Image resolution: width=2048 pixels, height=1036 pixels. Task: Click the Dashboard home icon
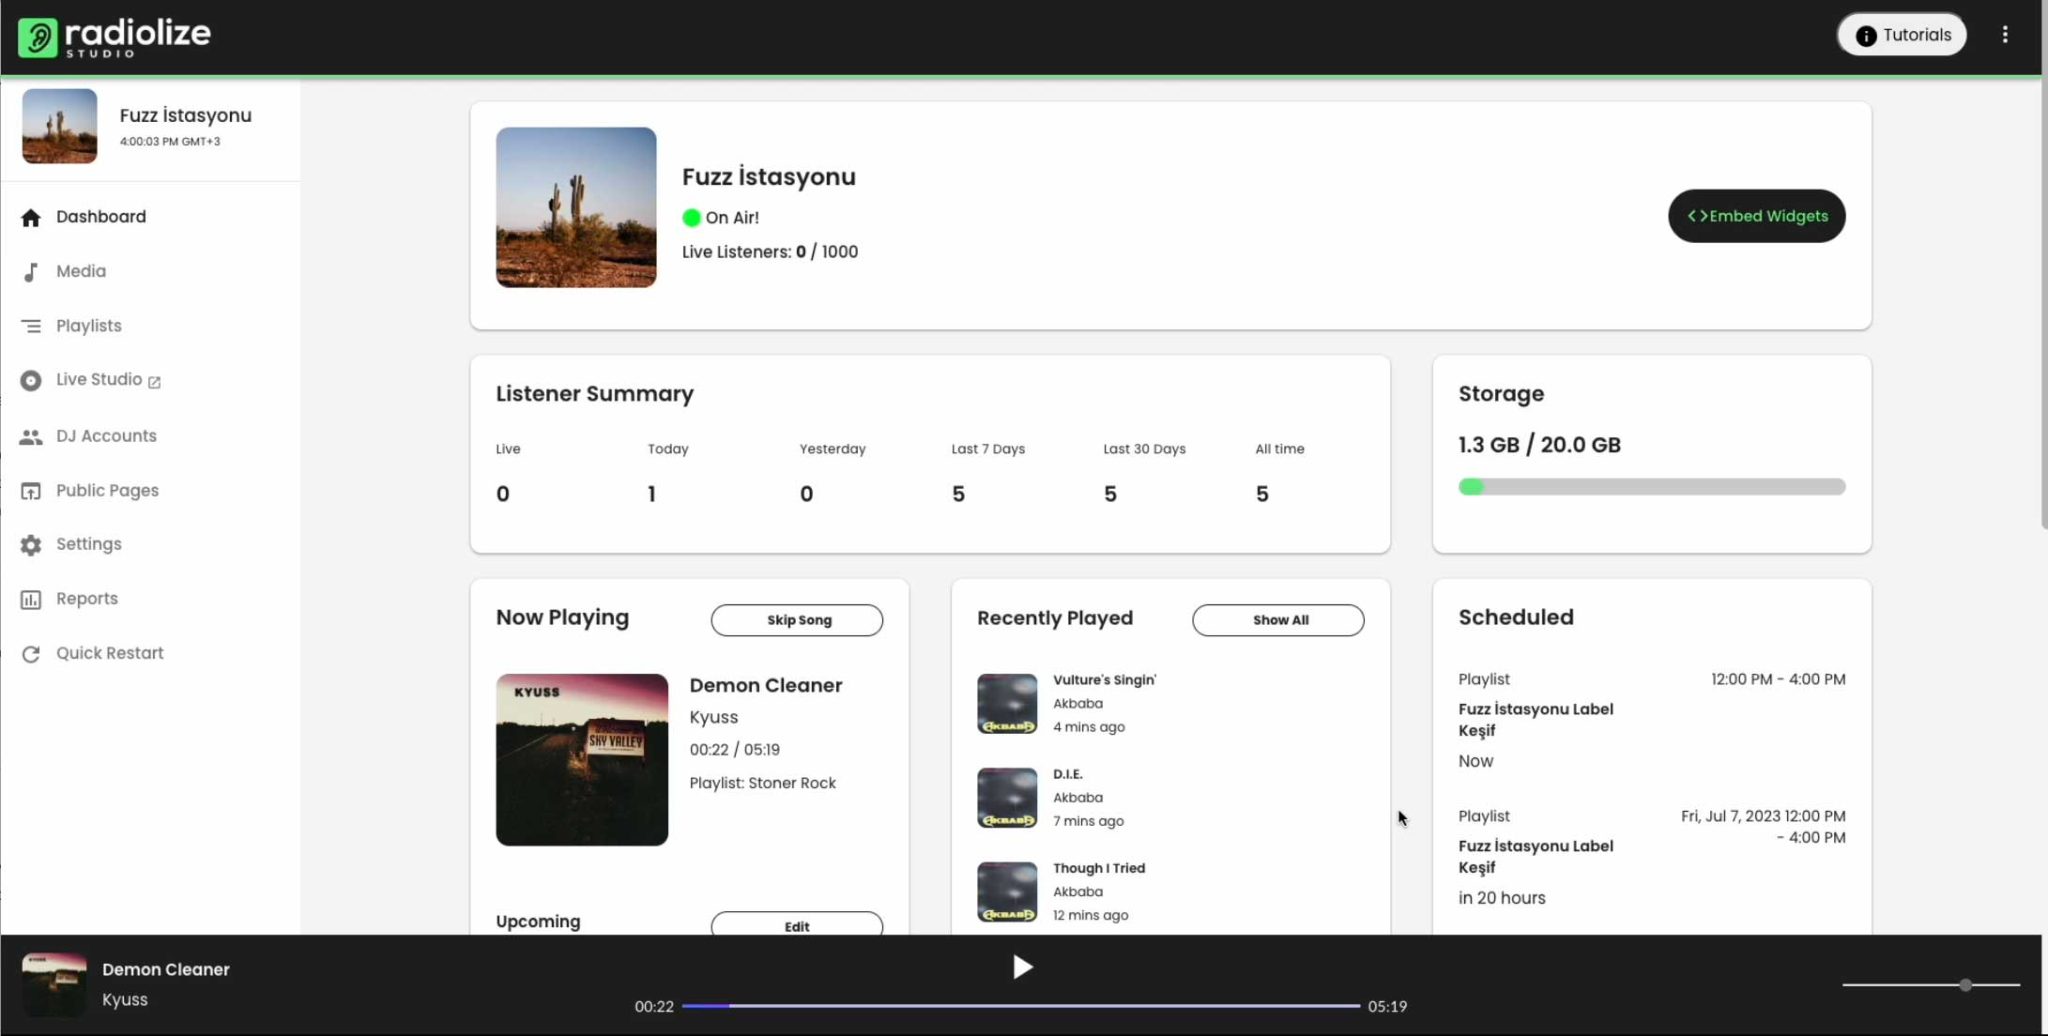[31, 218]
